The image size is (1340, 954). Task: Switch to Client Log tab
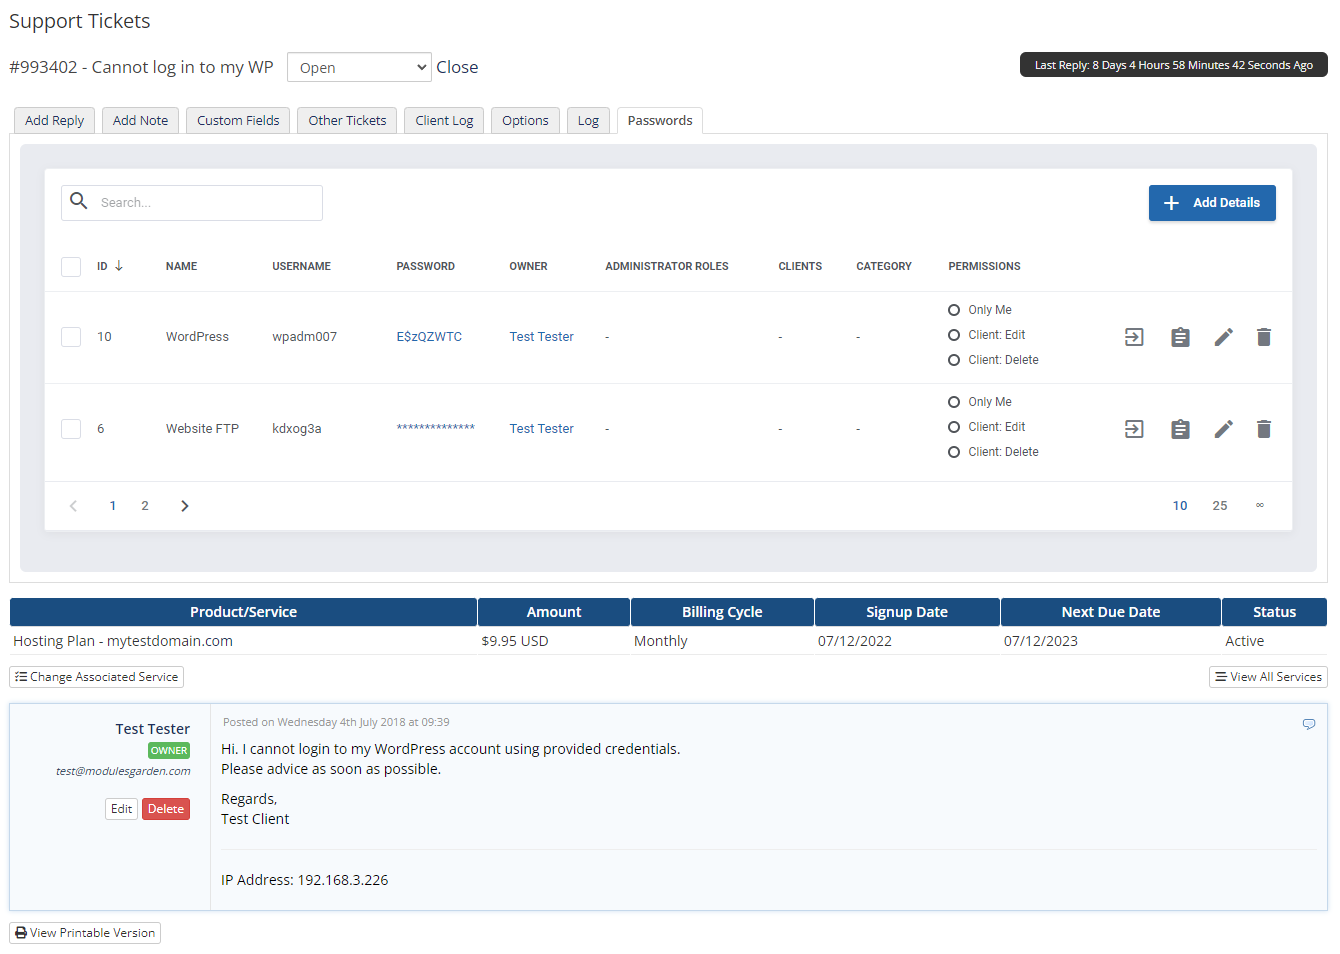click(444, 120)
